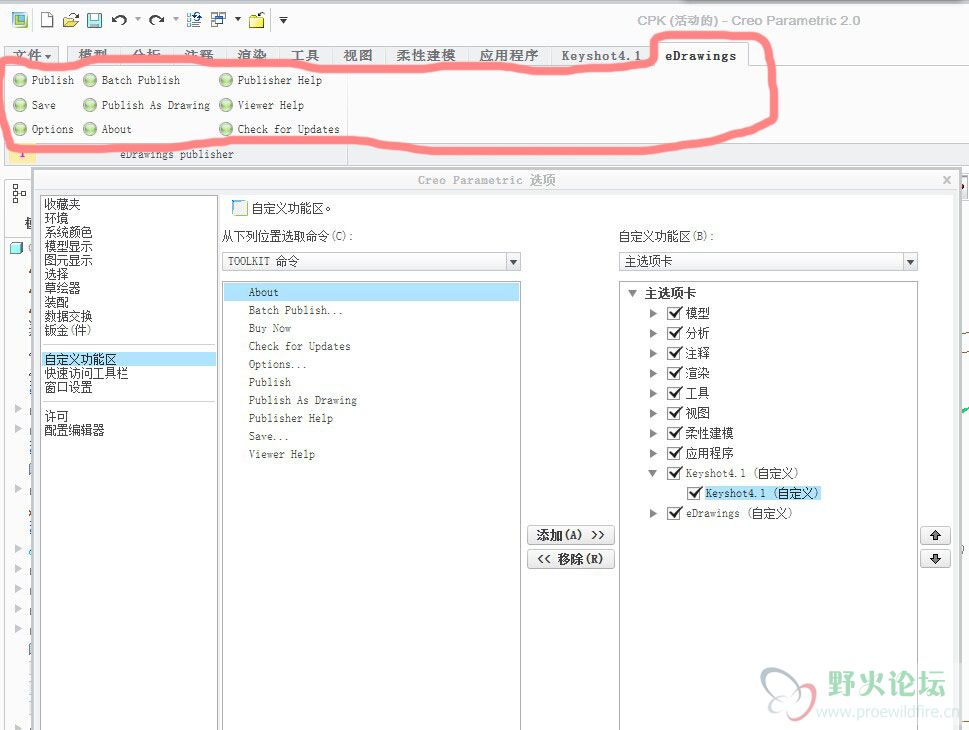969x730 pixels.
Task: Open the Windows icon dropdown arrow
Action: point(237,19)
